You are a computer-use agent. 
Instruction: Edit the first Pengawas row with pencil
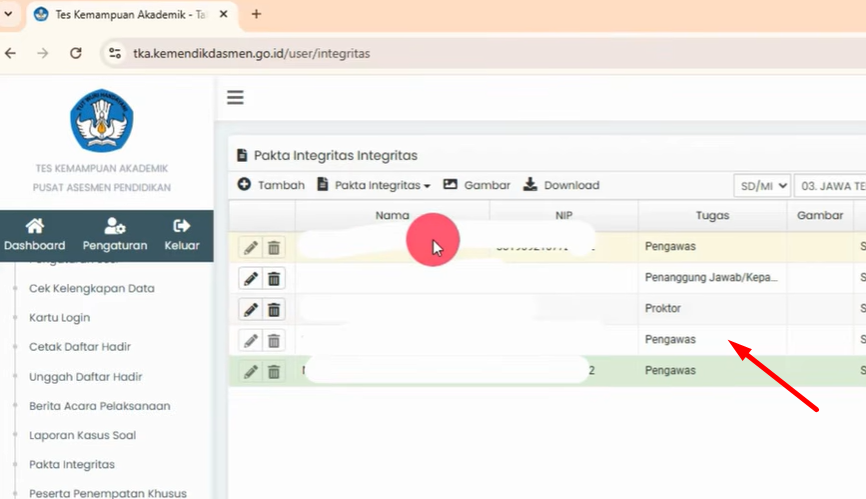coord(251,248)
